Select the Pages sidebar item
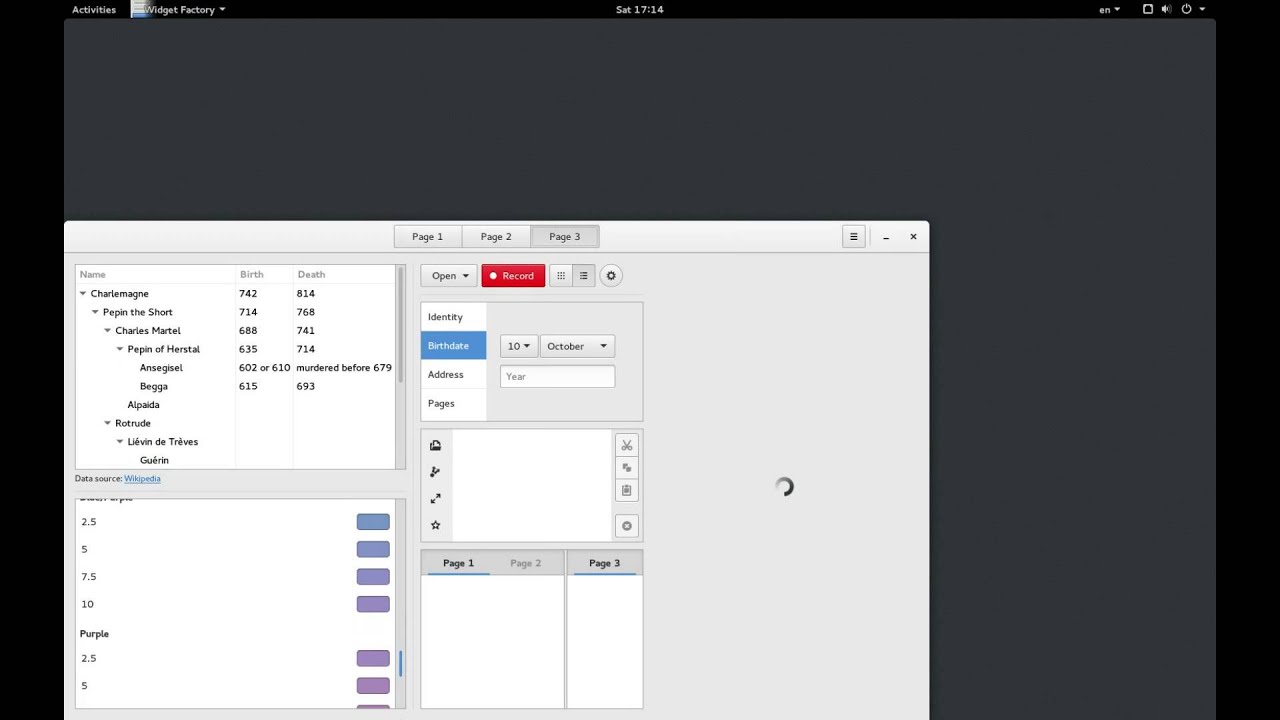 point(454,404)
